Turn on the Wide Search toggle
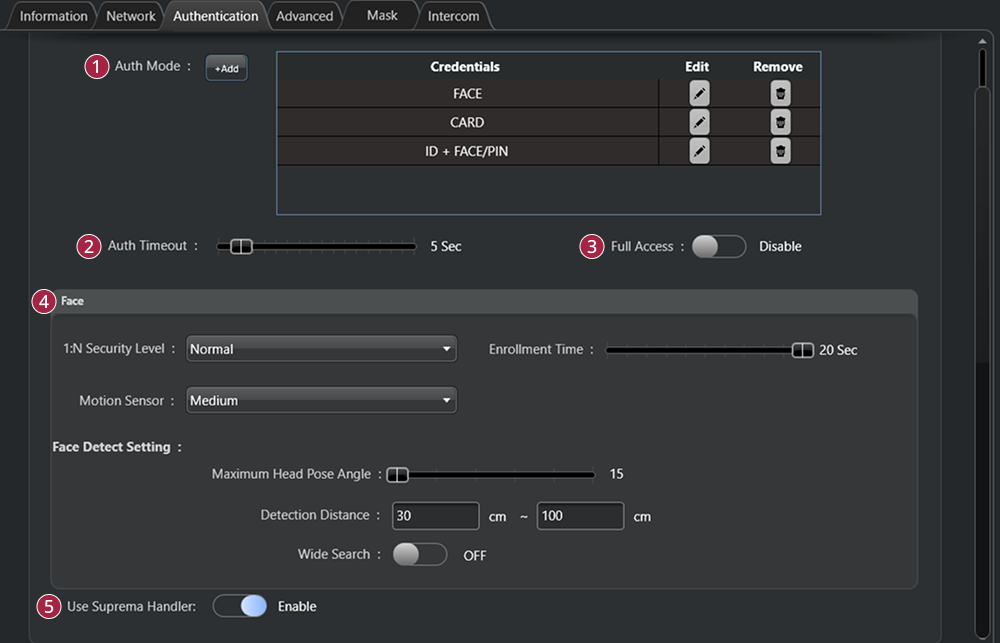Image resolution: width=1000 pixels, height=643 pixels. tap(419, 555)
